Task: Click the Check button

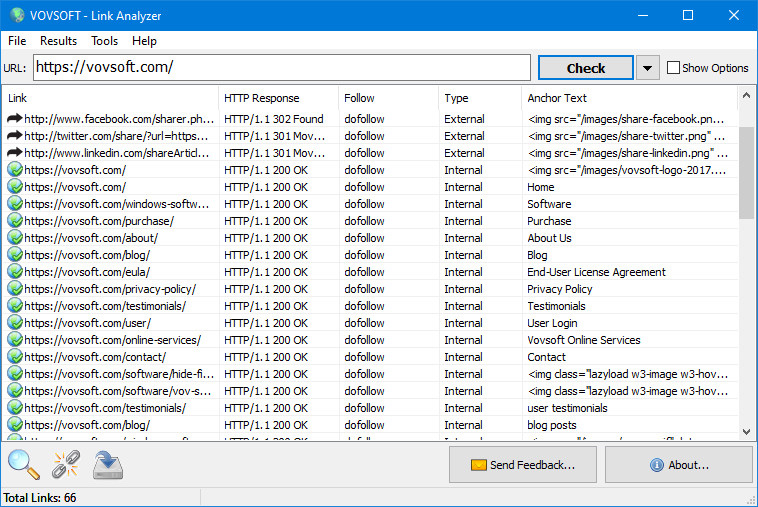Action: [x=585, y=68]
